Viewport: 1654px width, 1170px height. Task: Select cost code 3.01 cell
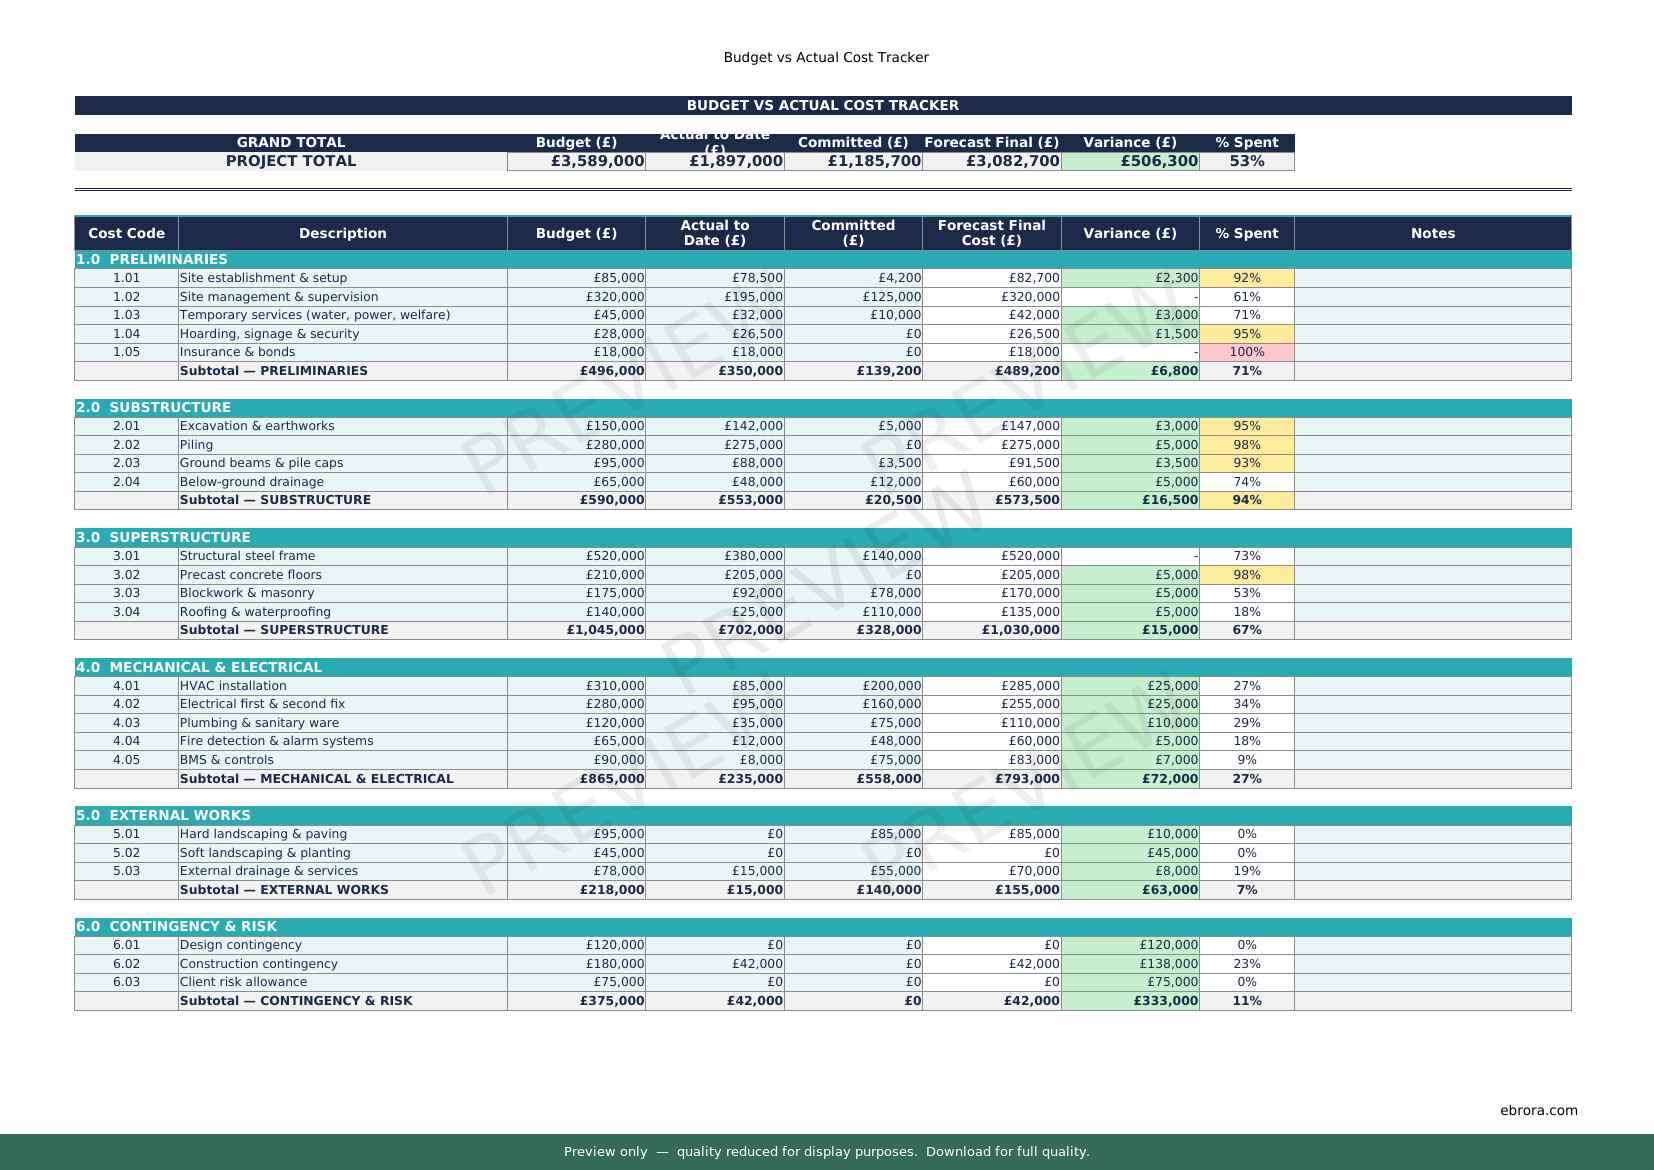click(126, 556)
